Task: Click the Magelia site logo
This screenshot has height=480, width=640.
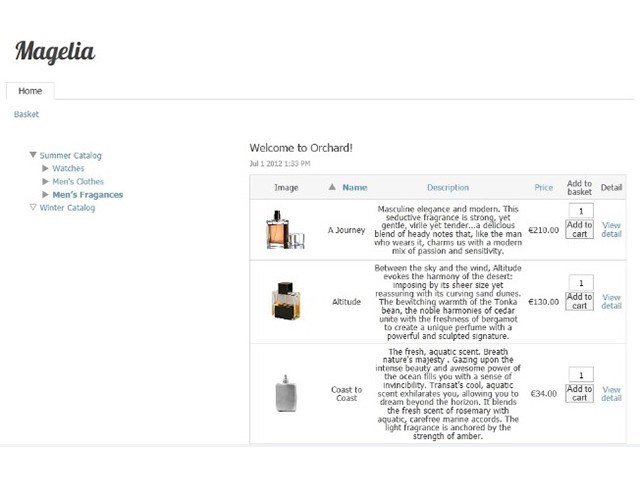Action: (x=55, y=50)
